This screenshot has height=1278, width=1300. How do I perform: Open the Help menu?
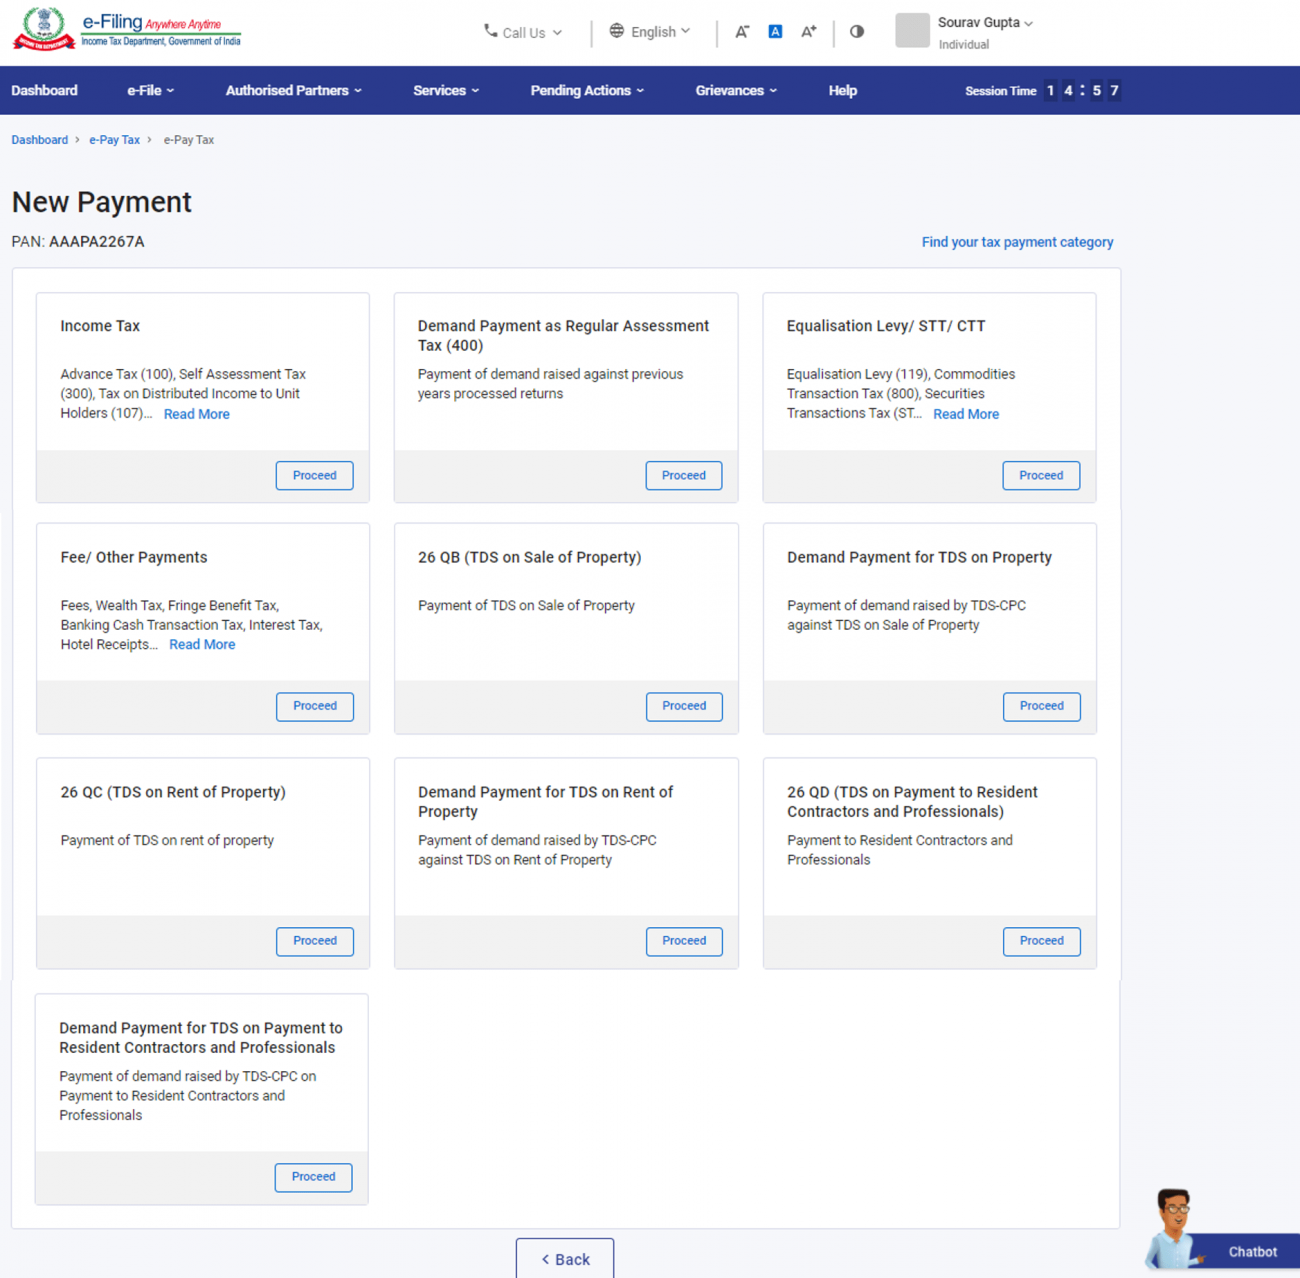click(842, 90)
